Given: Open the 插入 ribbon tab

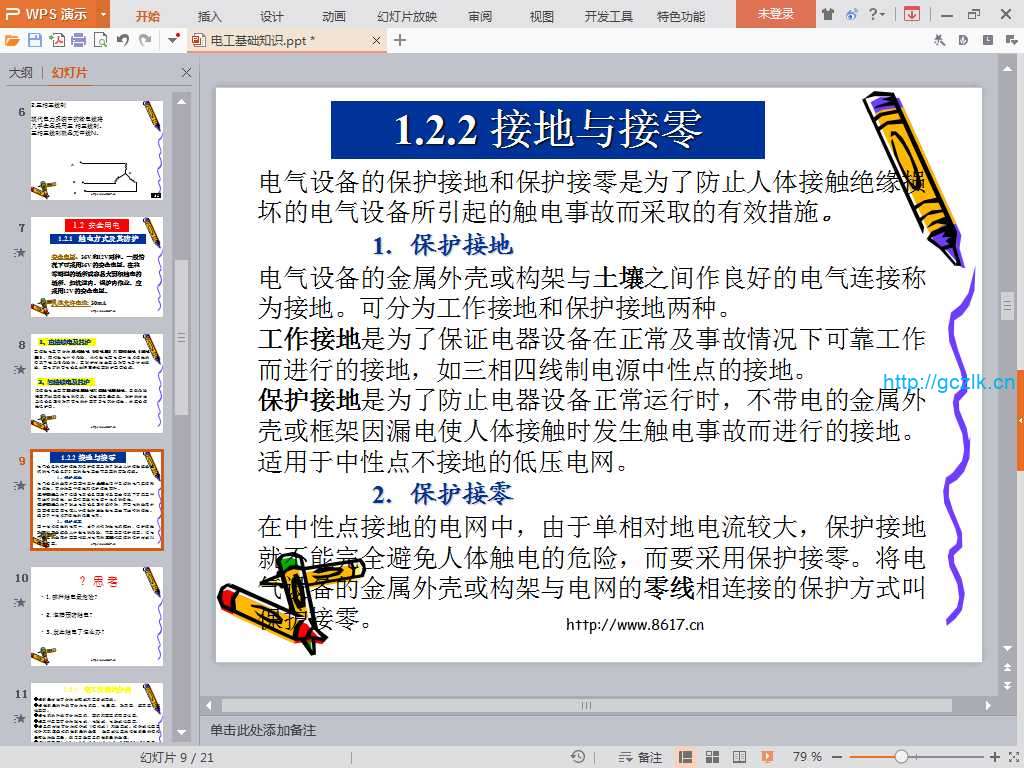Looking at the screenshot, I should tap(210, 16).
